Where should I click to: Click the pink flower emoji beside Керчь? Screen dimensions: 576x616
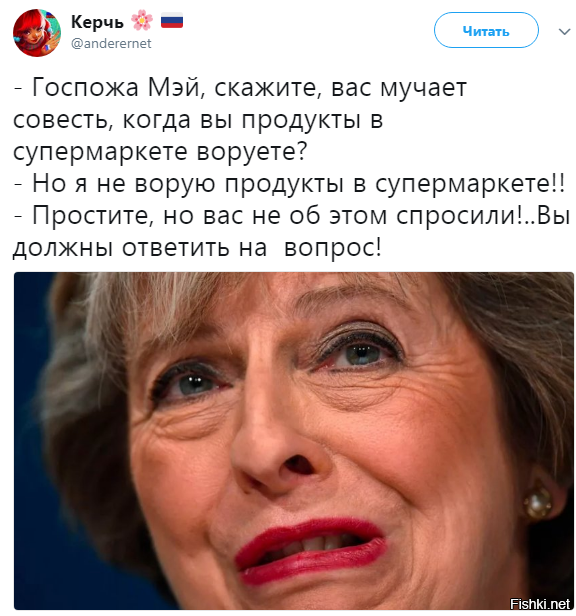pos(142,20)
